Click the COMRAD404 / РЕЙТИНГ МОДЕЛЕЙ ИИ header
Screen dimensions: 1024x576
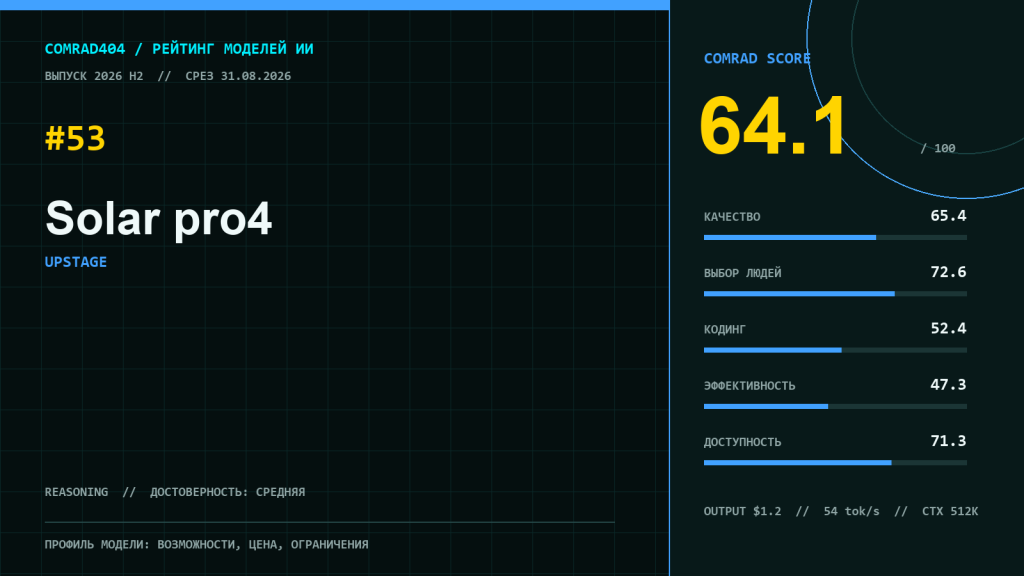[x=179, y=49]
